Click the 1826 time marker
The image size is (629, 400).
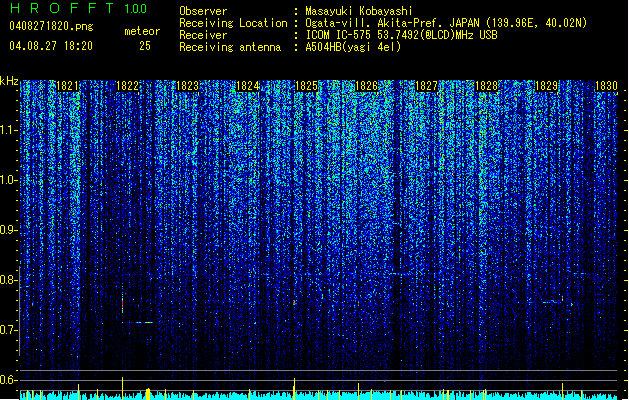point(367,86)
